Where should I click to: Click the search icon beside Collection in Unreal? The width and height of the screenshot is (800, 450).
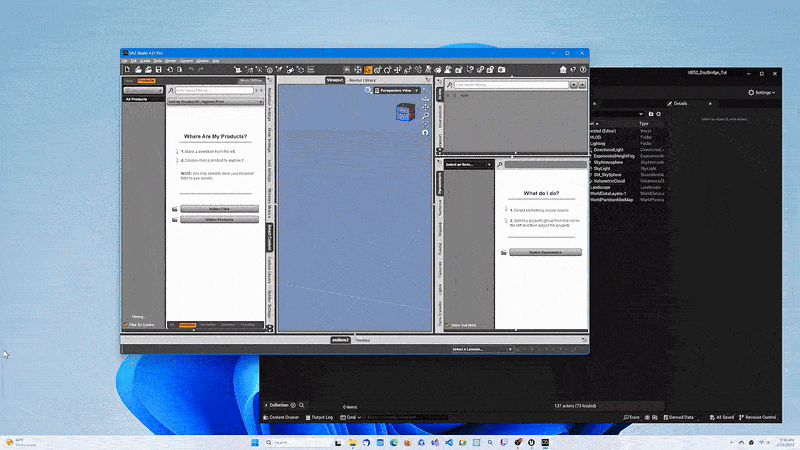pyautogui.click(x=302, y=405)
